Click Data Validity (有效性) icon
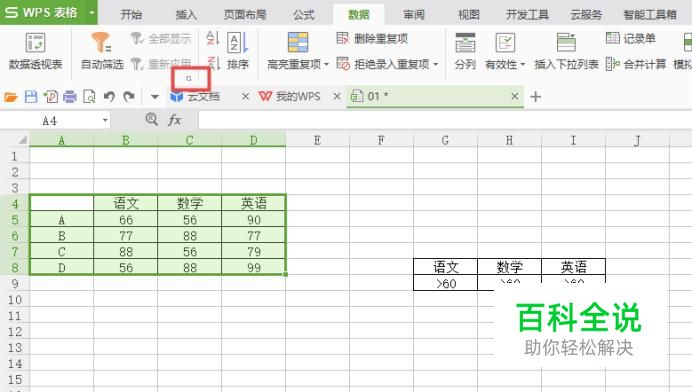This screenshot has width=692, height=392. click(505, 43)
